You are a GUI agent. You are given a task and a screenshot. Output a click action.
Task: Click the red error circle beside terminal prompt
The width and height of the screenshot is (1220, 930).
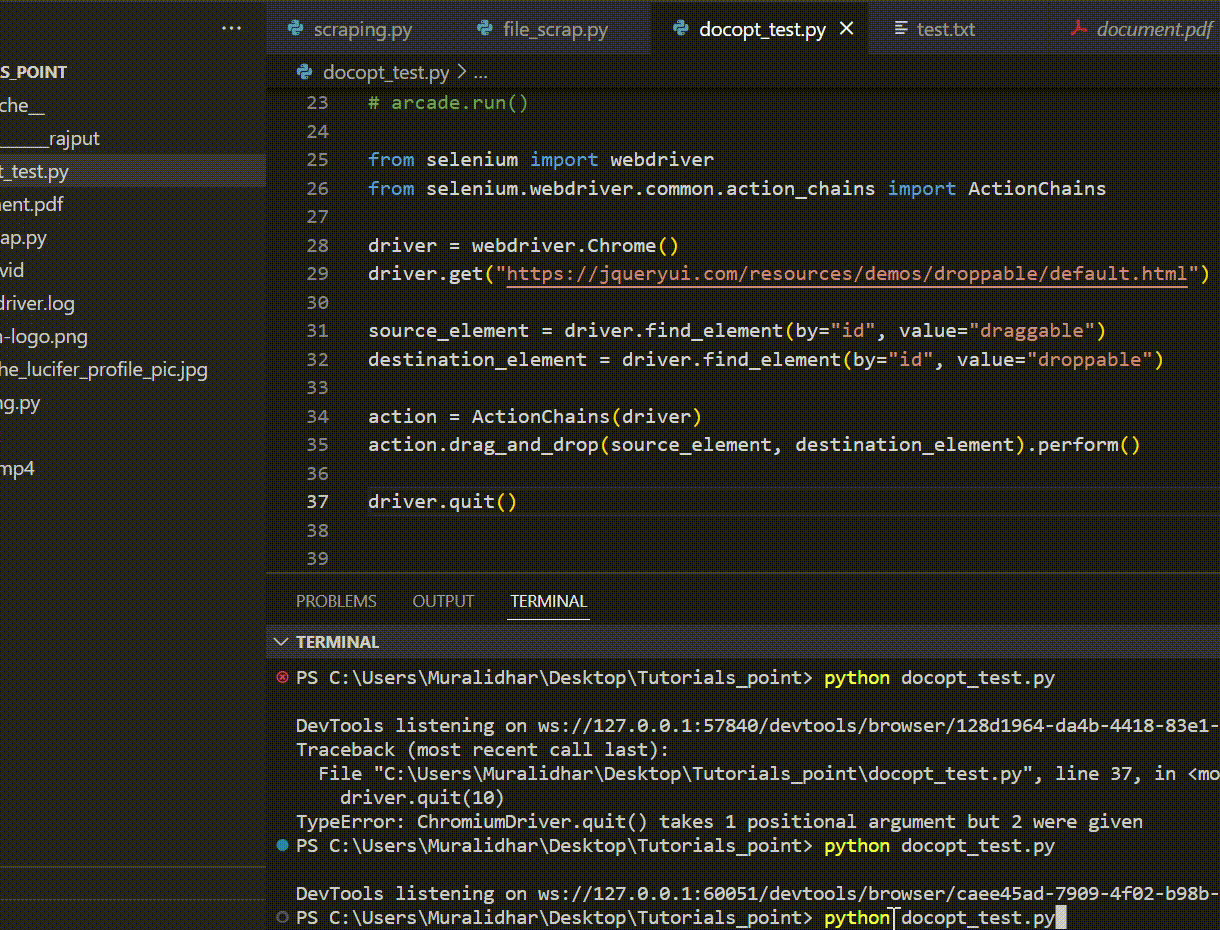click(x=281, y=677)
